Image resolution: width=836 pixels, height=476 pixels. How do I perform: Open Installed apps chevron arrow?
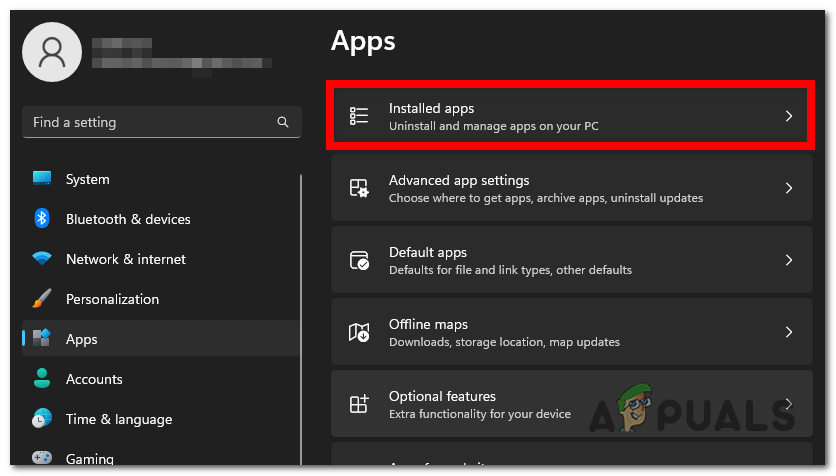point(789,116)
